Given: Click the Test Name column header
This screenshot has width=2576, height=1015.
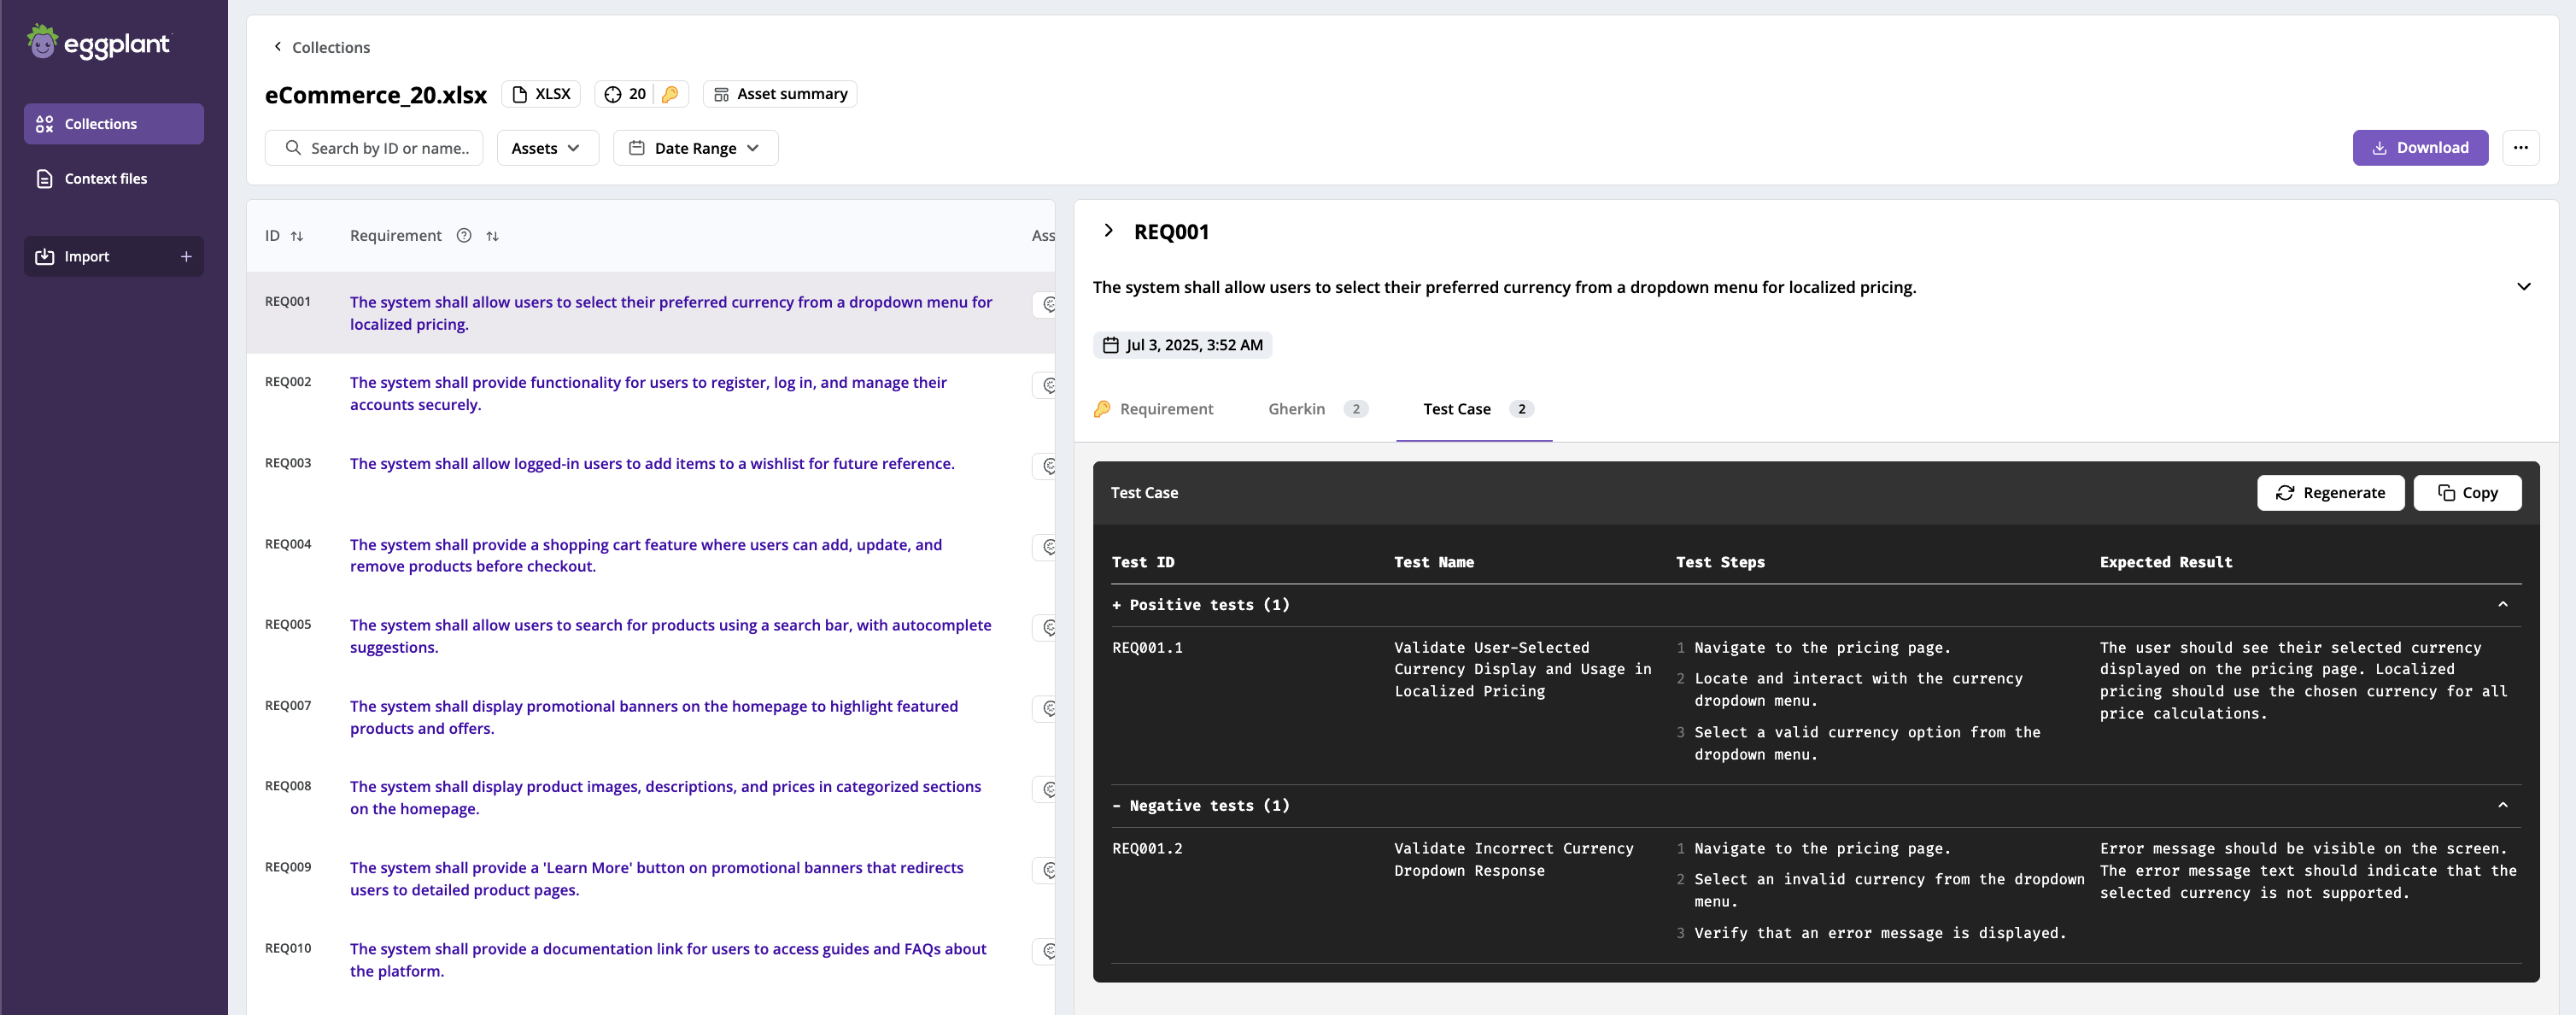Looking at the screenshot, I should (1433, 562).
